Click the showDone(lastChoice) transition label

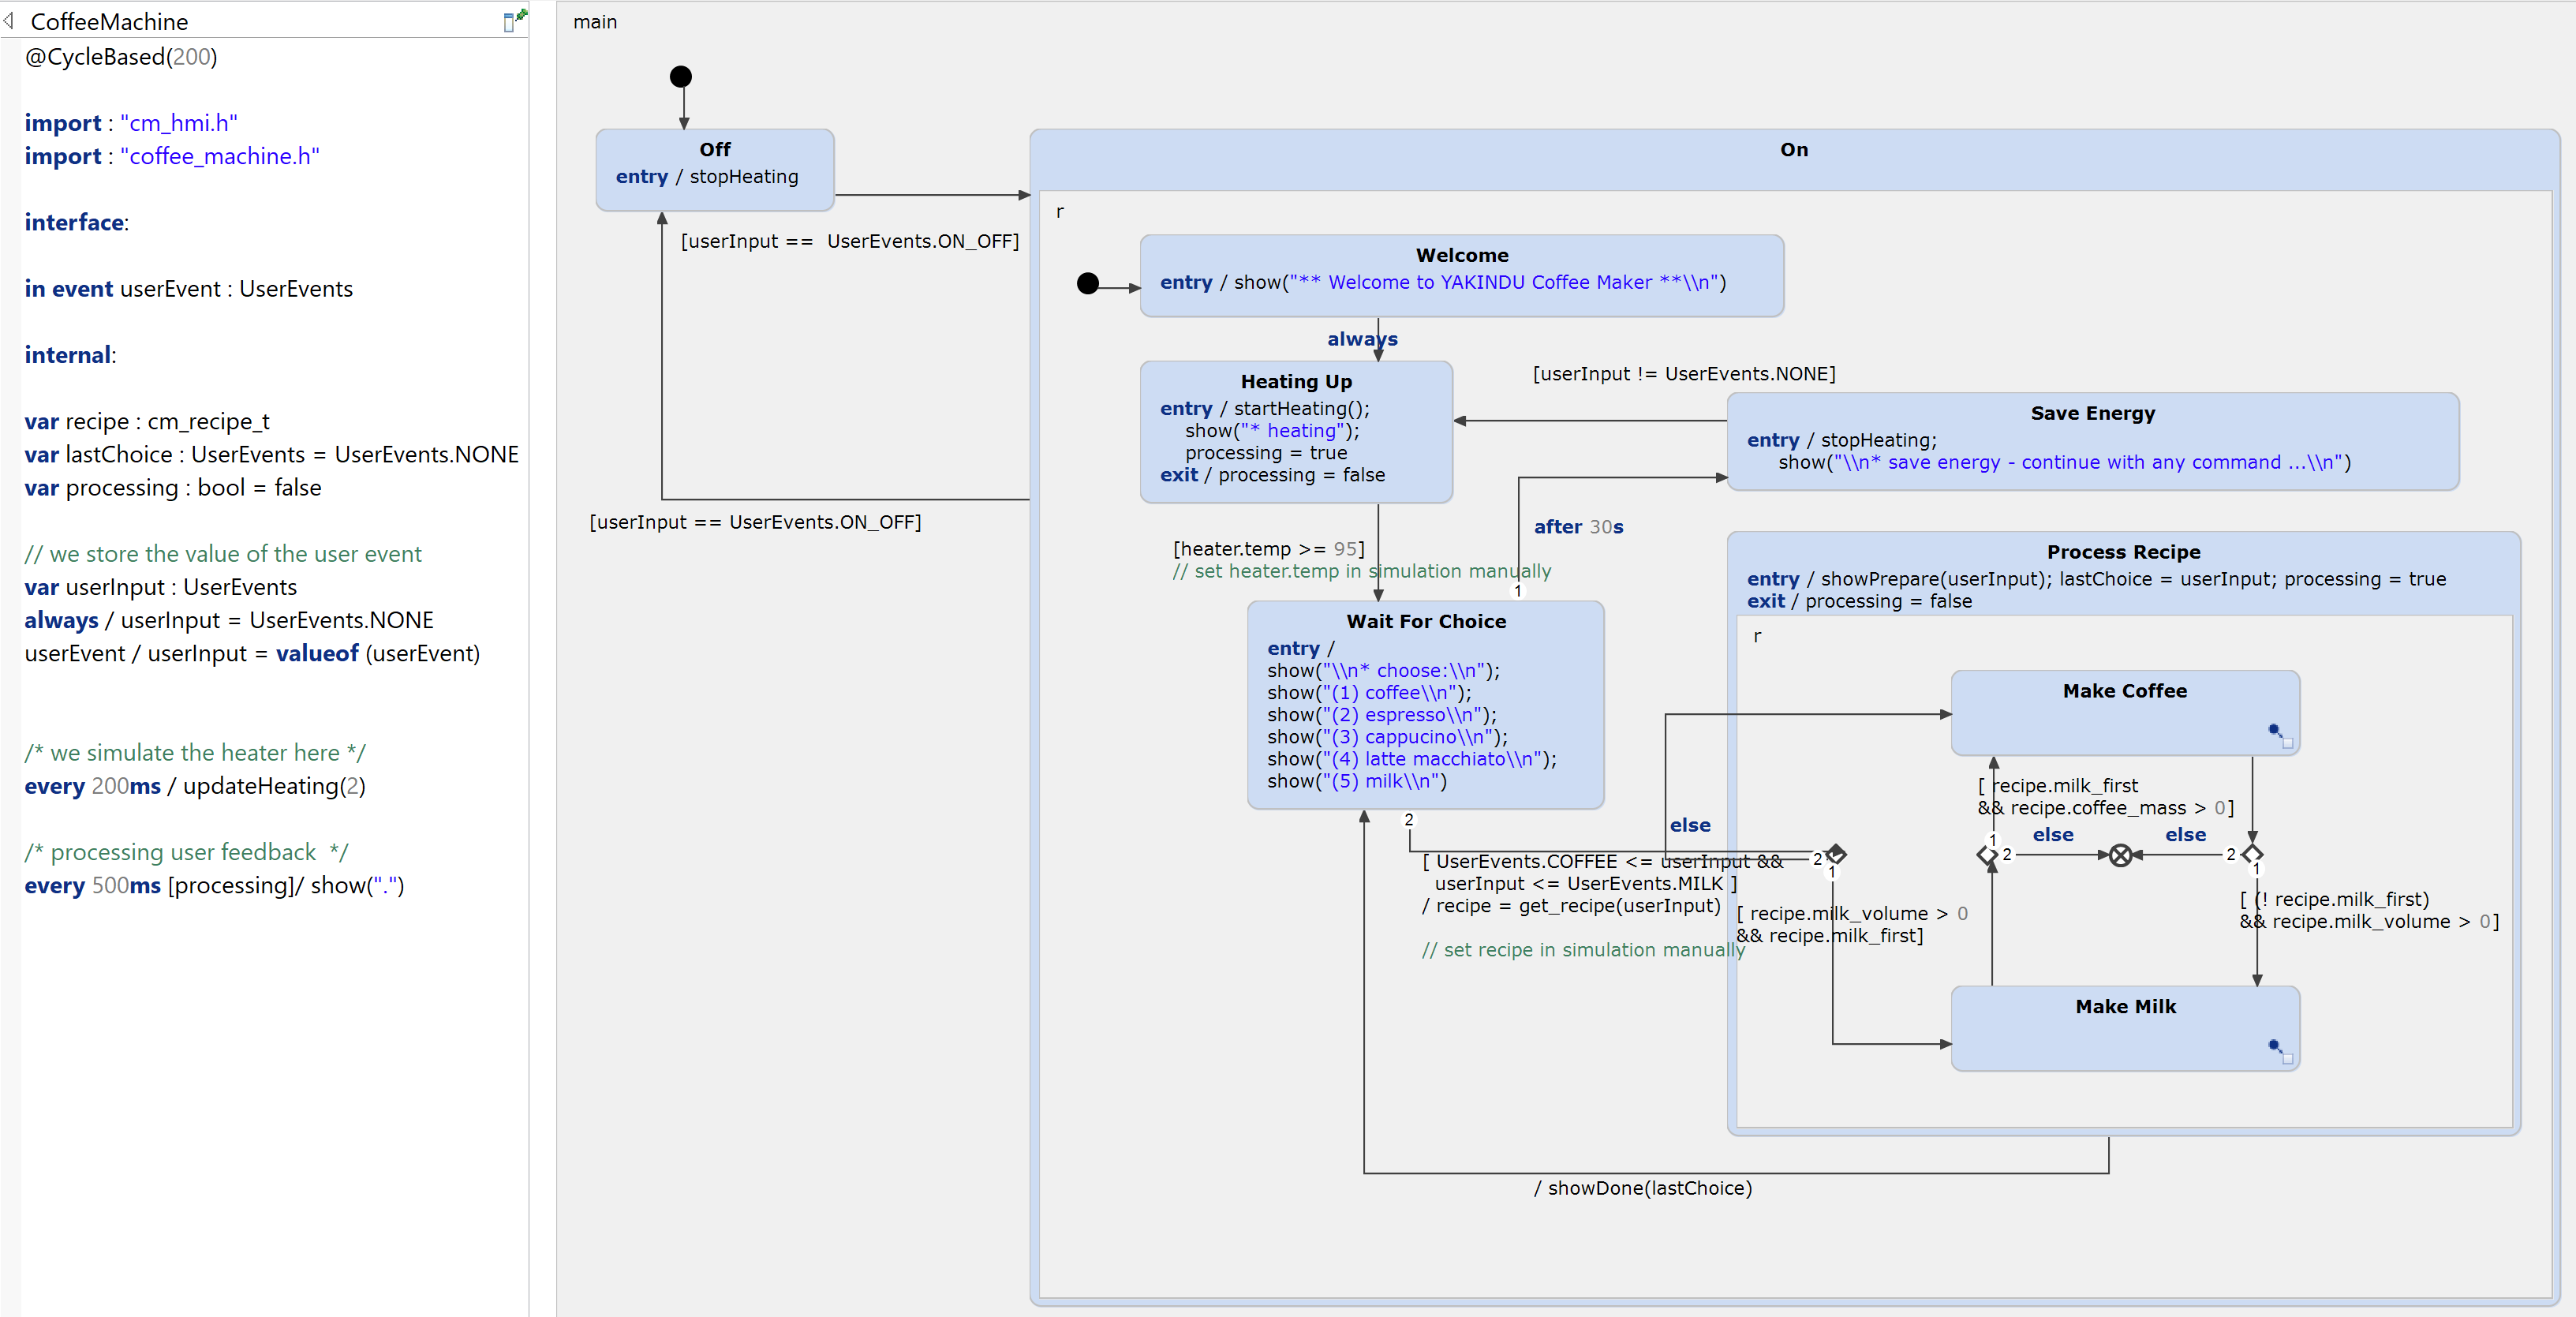[x=1643, y=1188]
